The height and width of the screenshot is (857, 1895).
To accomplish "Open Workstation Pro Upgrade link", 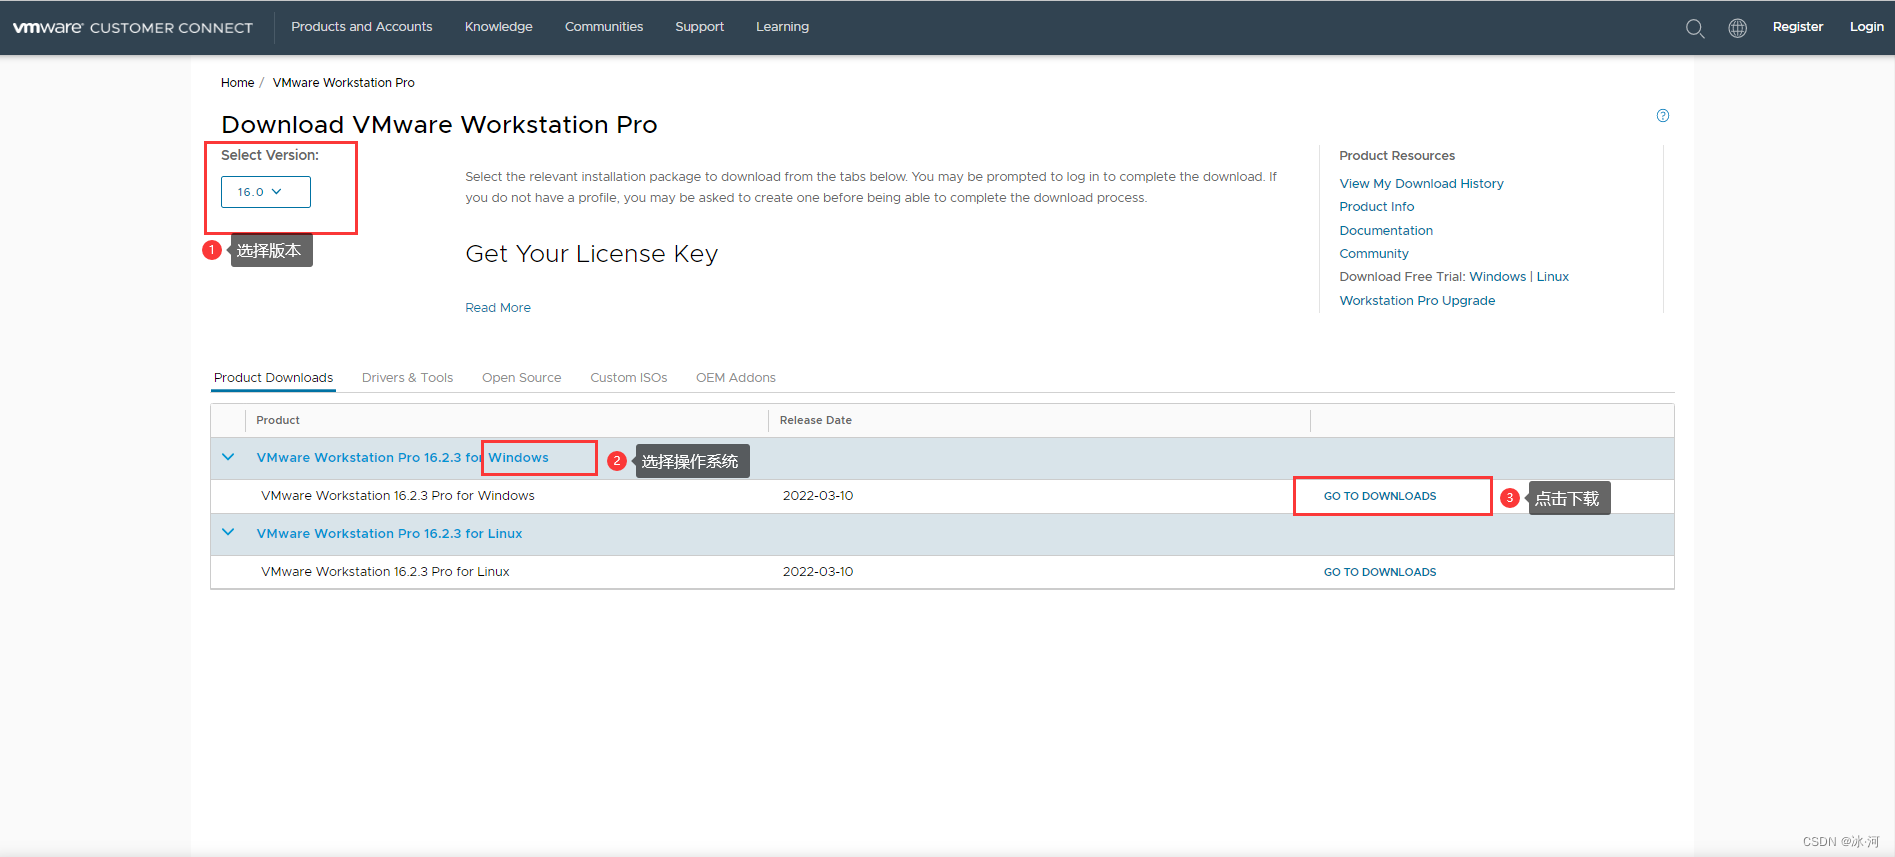I will pos(1418,301).
